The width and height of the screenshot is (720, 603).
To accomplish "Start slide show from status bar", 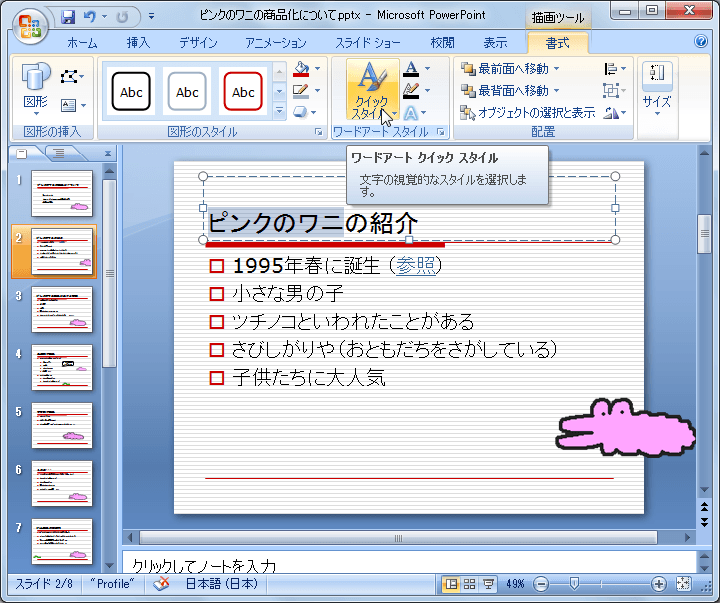I will [x=488, y=584].
